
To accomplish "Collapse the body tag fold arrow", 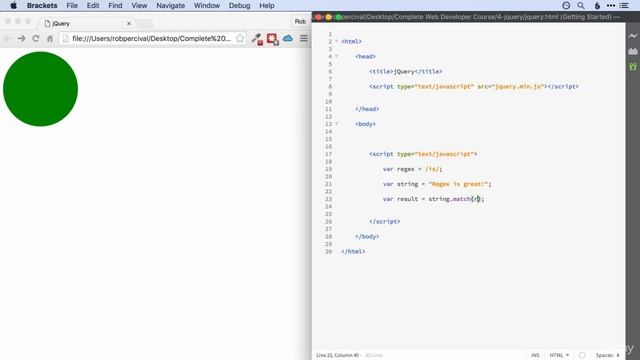I will [x=336, y=124].
